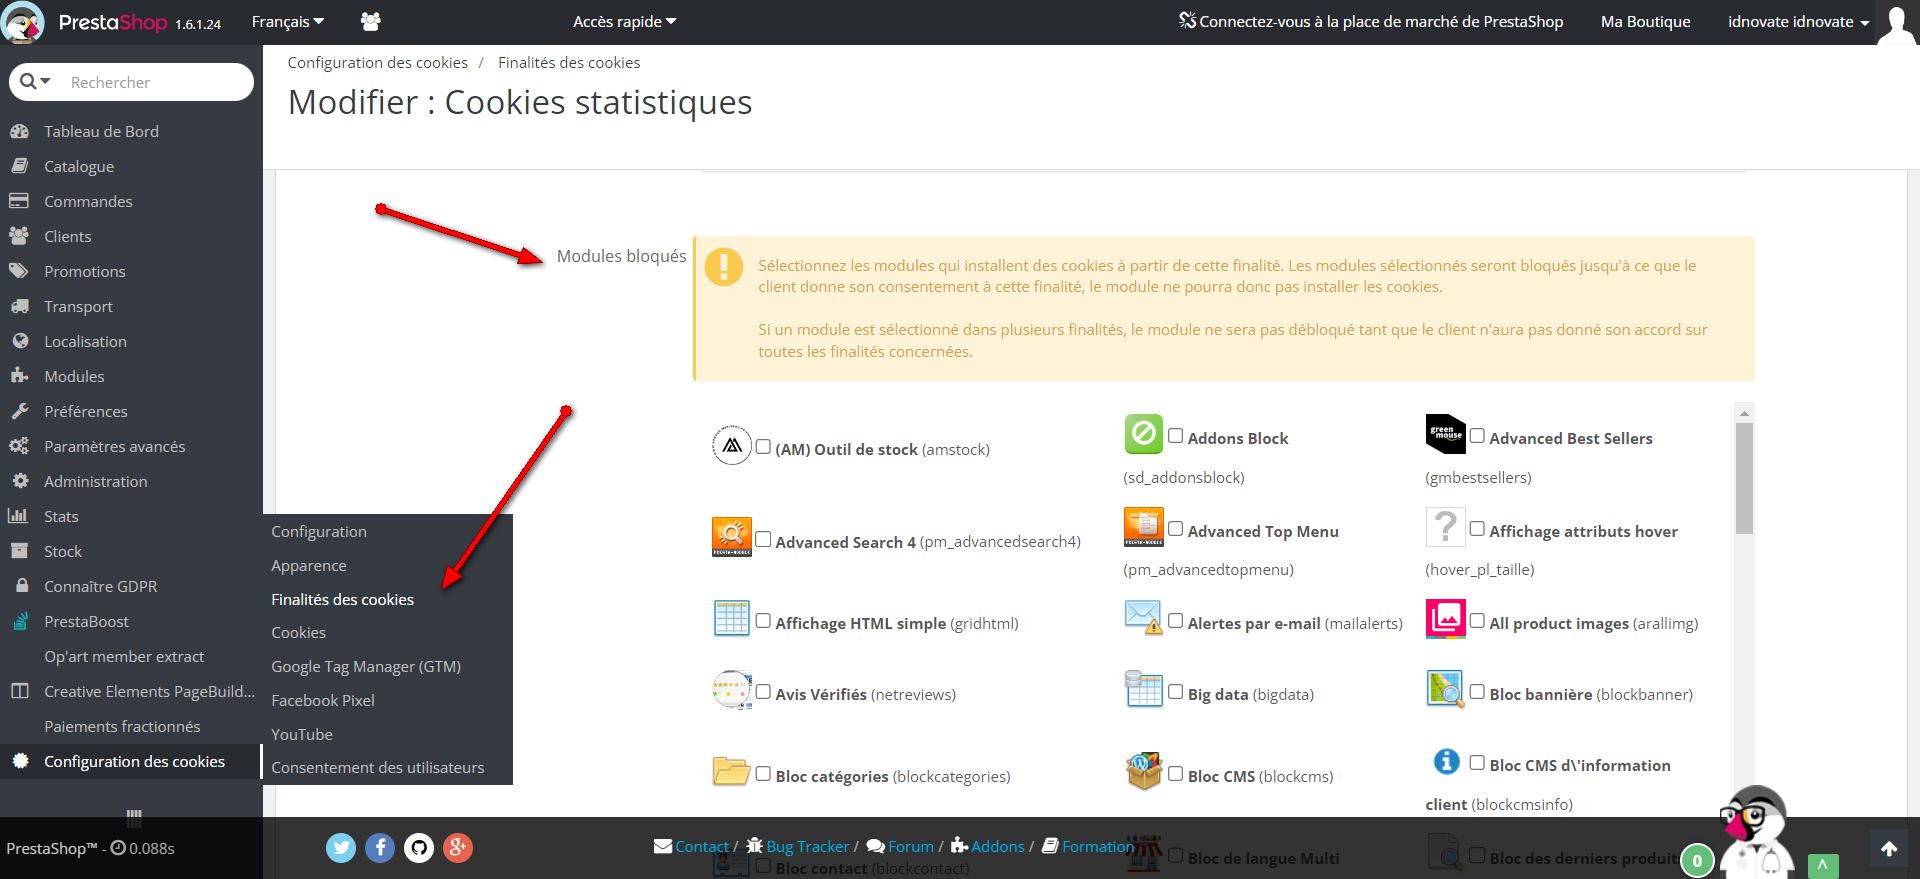Viewport: 1920px width, 879px height.
Task: Open the Apparence submenu item
Action: click(309, 565)
